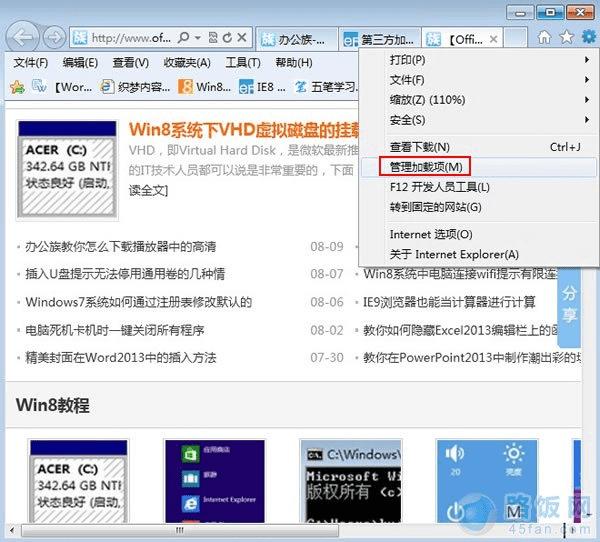
Task: Open 插入U盘提示无法停用通用卷的几种情 article
Action: (x=125, y=274)
